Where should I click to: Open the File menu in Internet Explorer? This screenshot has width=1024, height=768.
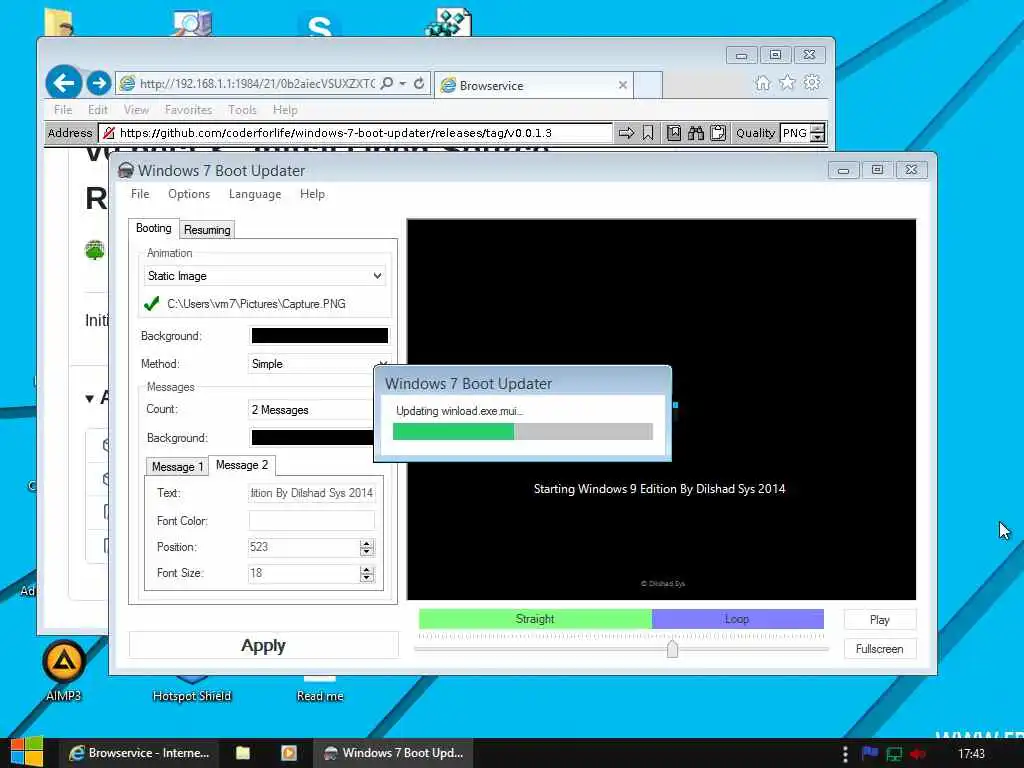click(63, 110)
